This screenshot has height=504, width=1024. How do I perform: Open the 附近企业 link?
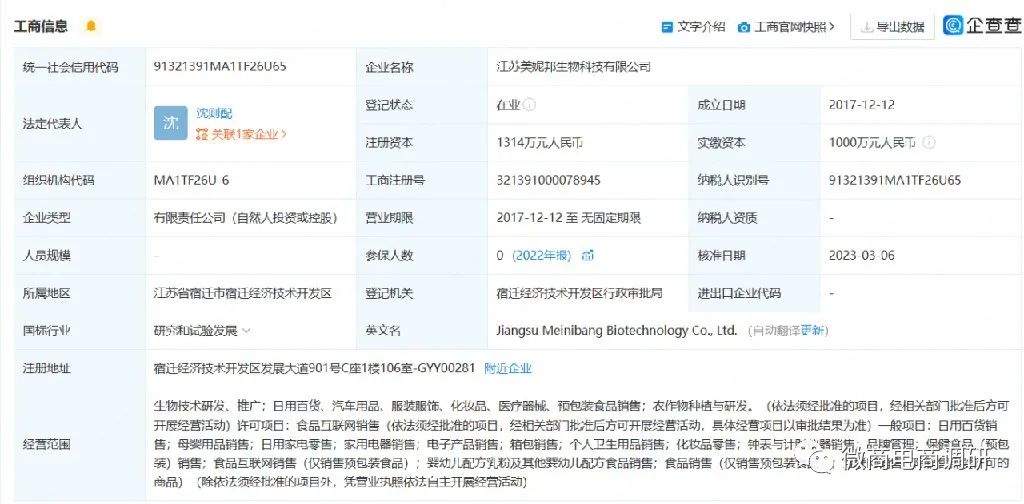pos(508,369)
